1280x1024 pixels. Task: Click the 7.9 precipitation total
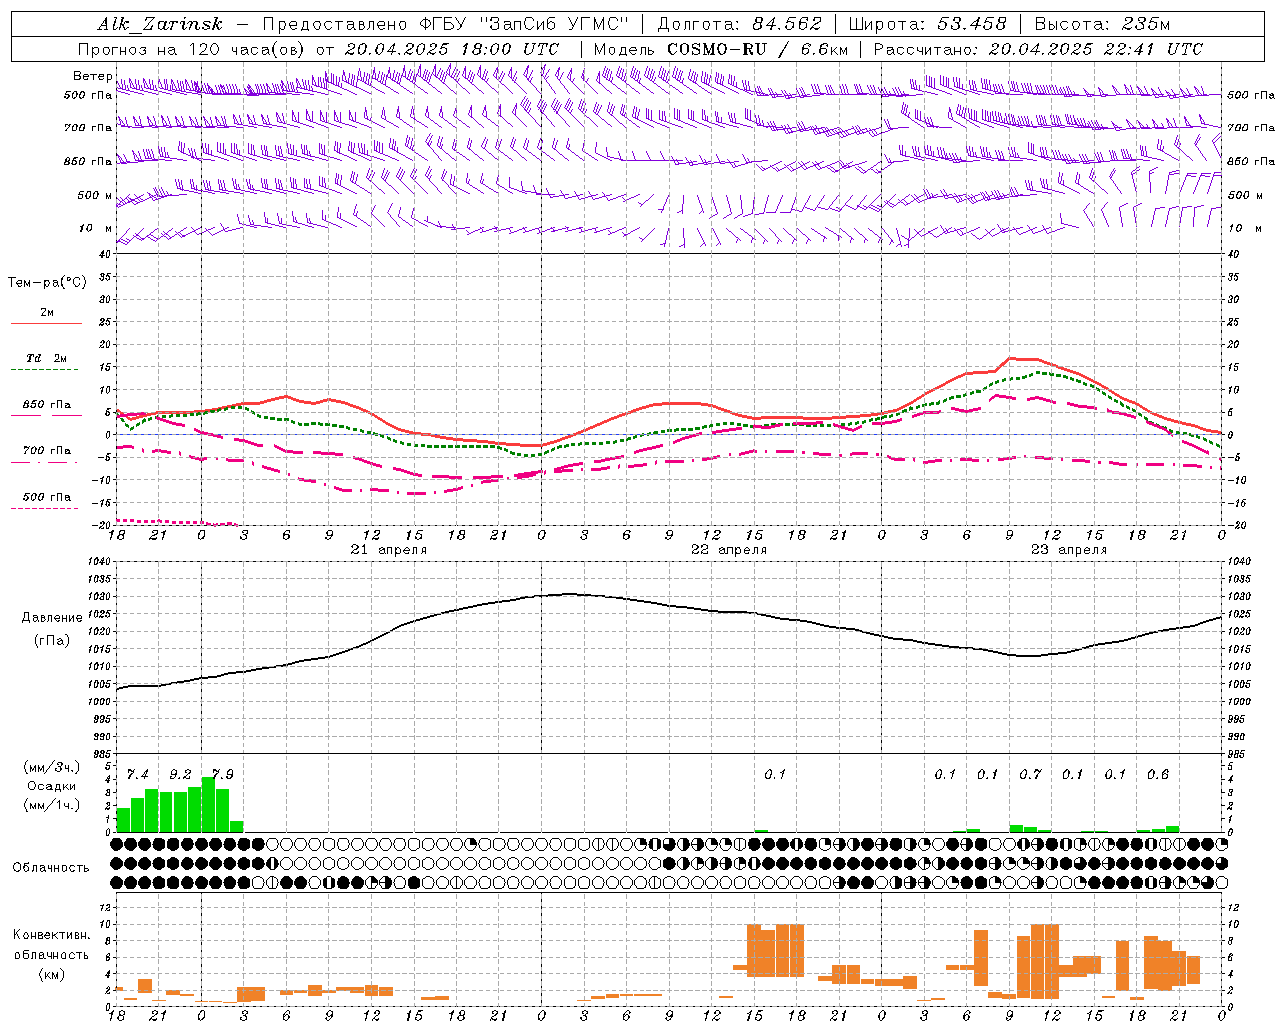(x=222, y=775)
